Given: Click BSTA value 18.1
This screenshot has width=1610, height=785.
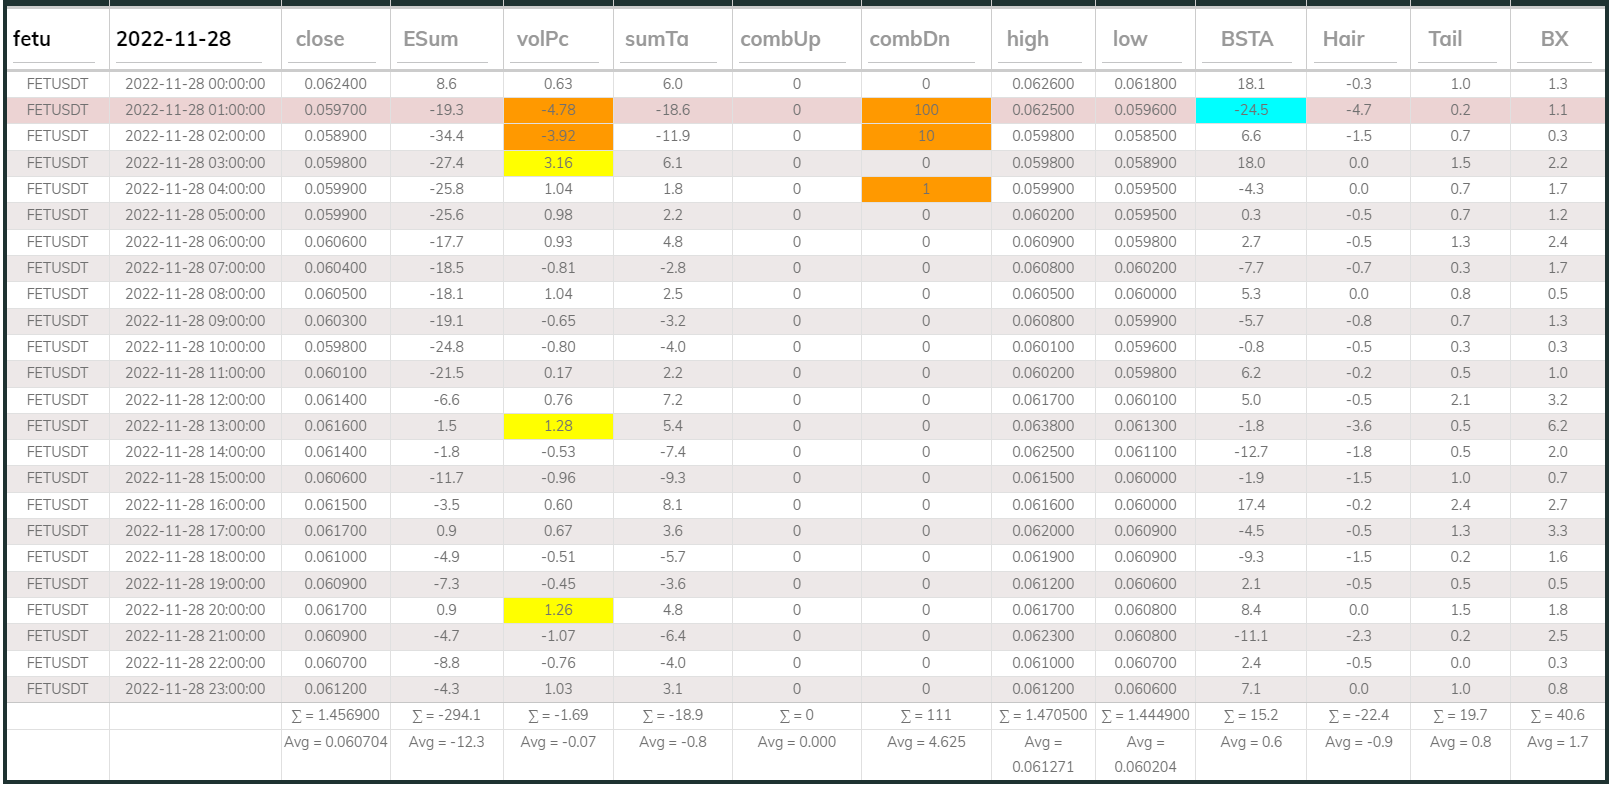Looking at the screenshot, I should coord(1251,84).
